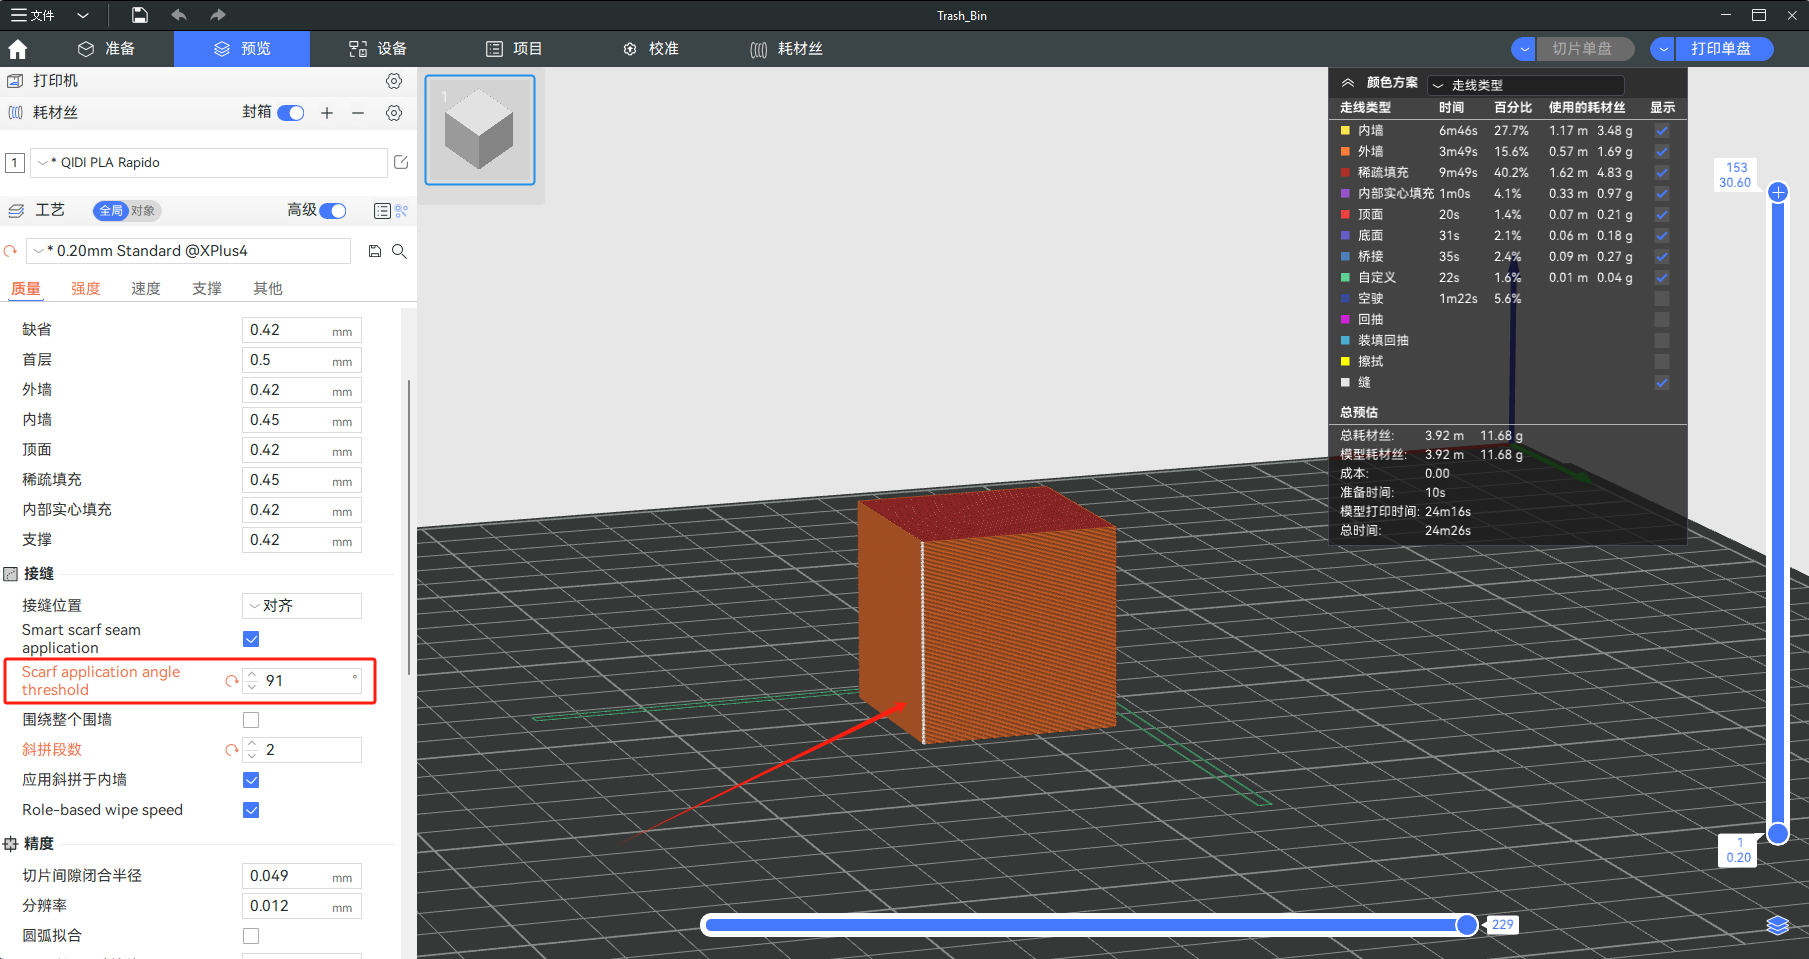Open printer settings gear icon
1809x959 pixels.
point(394,81)
